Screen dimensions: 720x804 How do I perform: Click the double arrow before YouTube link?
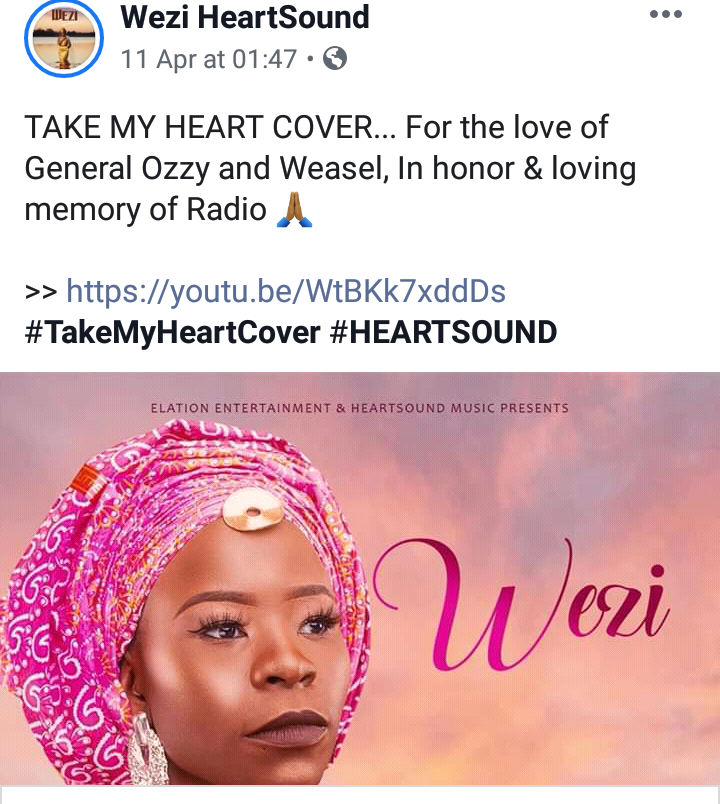pos(41,292)
